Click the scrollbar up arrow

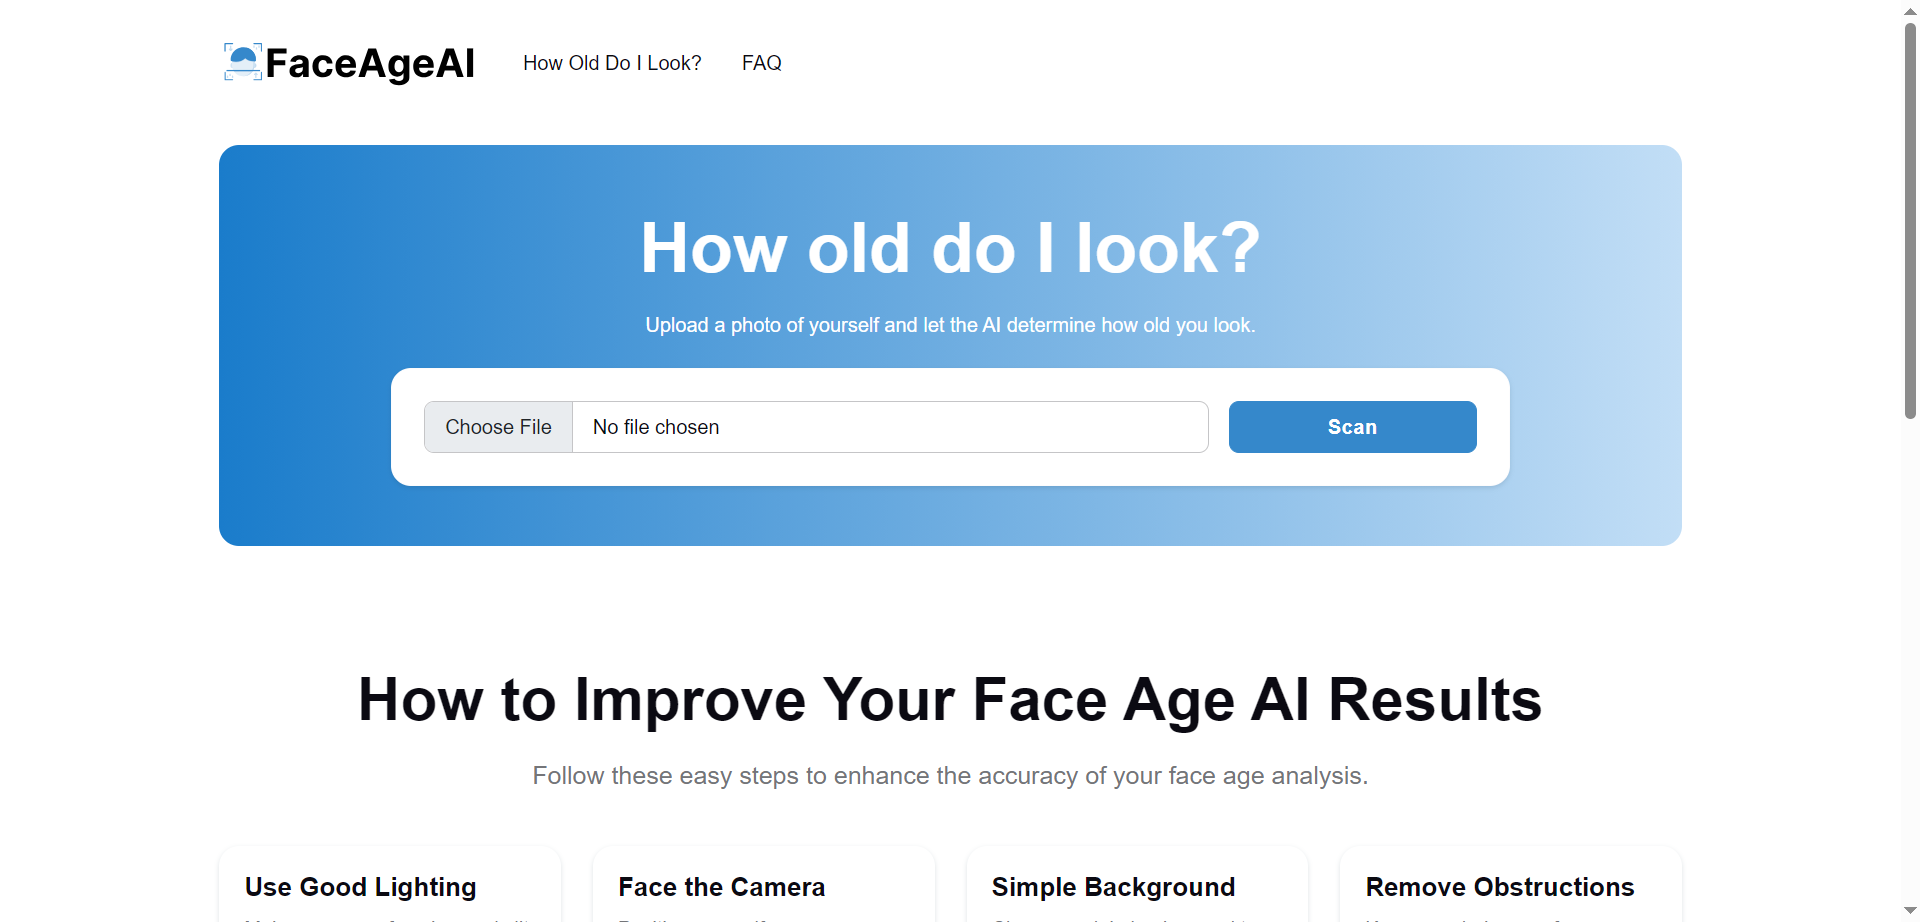click(1910, 11)
